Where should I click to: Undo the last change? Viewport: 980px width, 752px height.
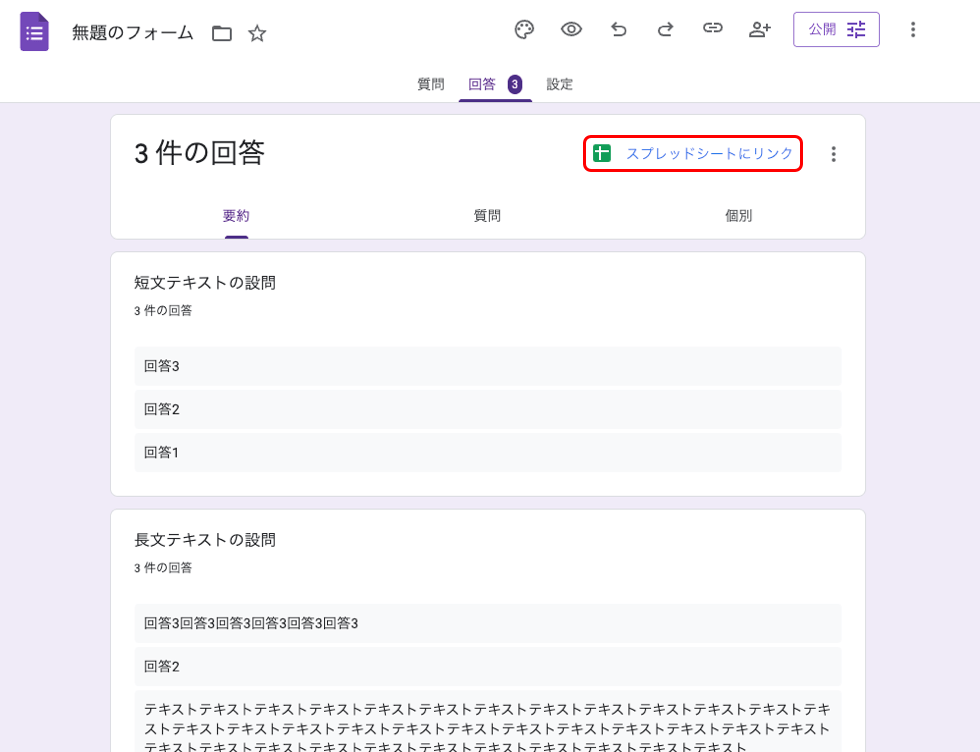(618, 29)
